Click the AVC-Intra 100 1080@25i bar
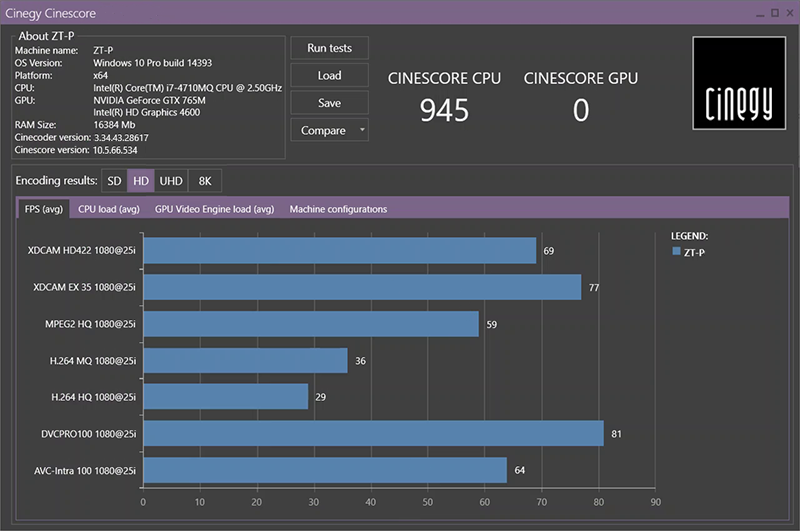Viewport: 800px width, 531px height. coord(325,470)
